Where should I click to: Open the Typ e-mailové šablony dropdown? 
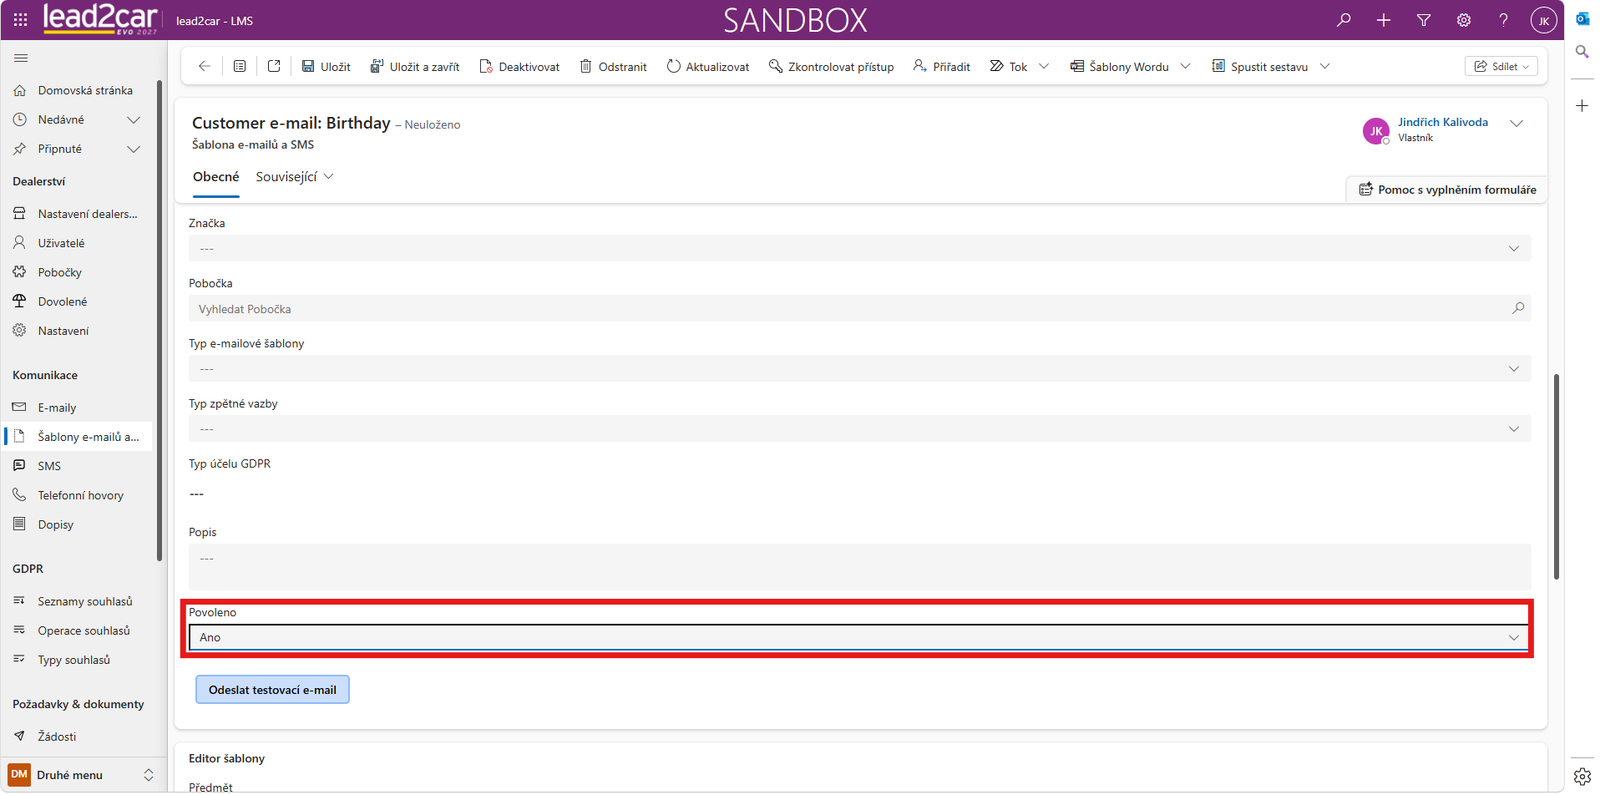tap(860, 368)
